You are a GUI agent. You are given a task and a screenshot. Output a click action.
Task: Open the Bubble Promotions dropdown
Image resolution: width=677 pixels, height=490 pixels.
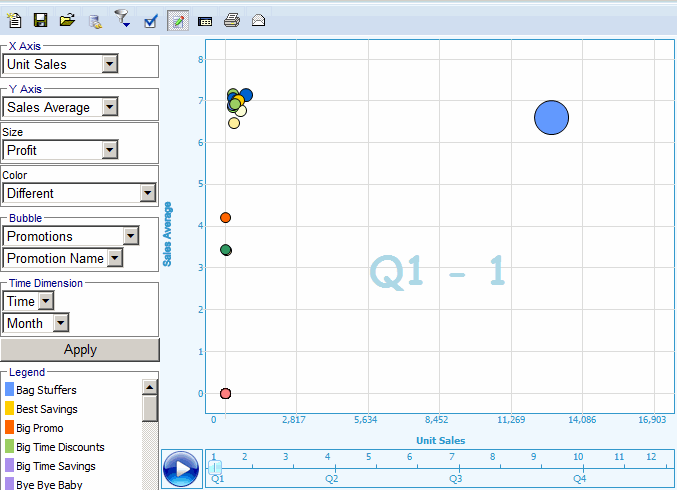pos(131,236)
